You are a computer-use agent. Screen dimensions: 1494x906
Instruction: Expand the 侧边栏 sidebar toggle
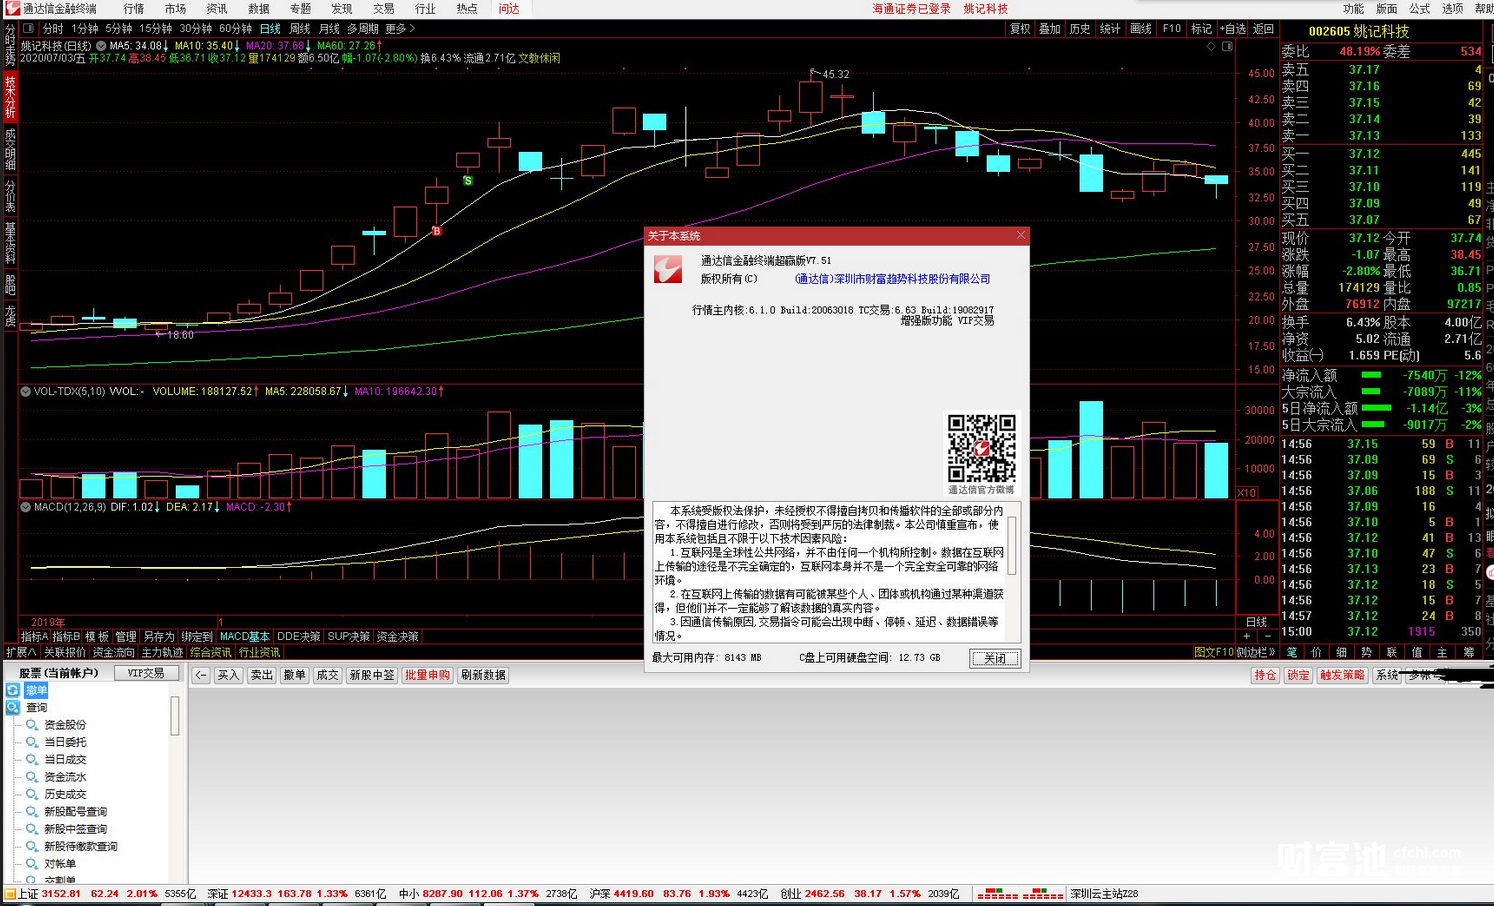click(x=1257, y=652)
